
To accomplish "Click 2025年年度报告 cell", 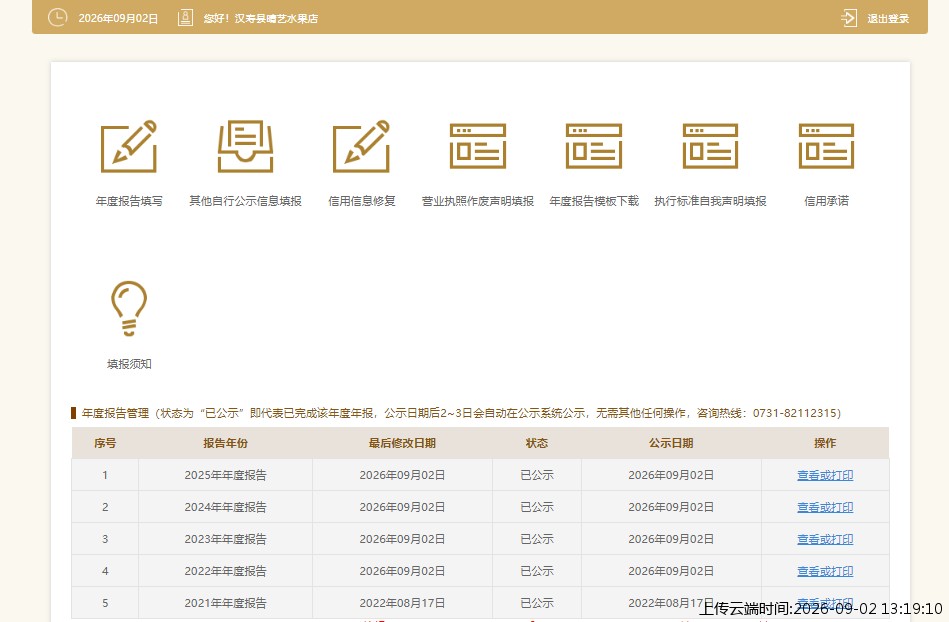I will [x=225, y=475].
